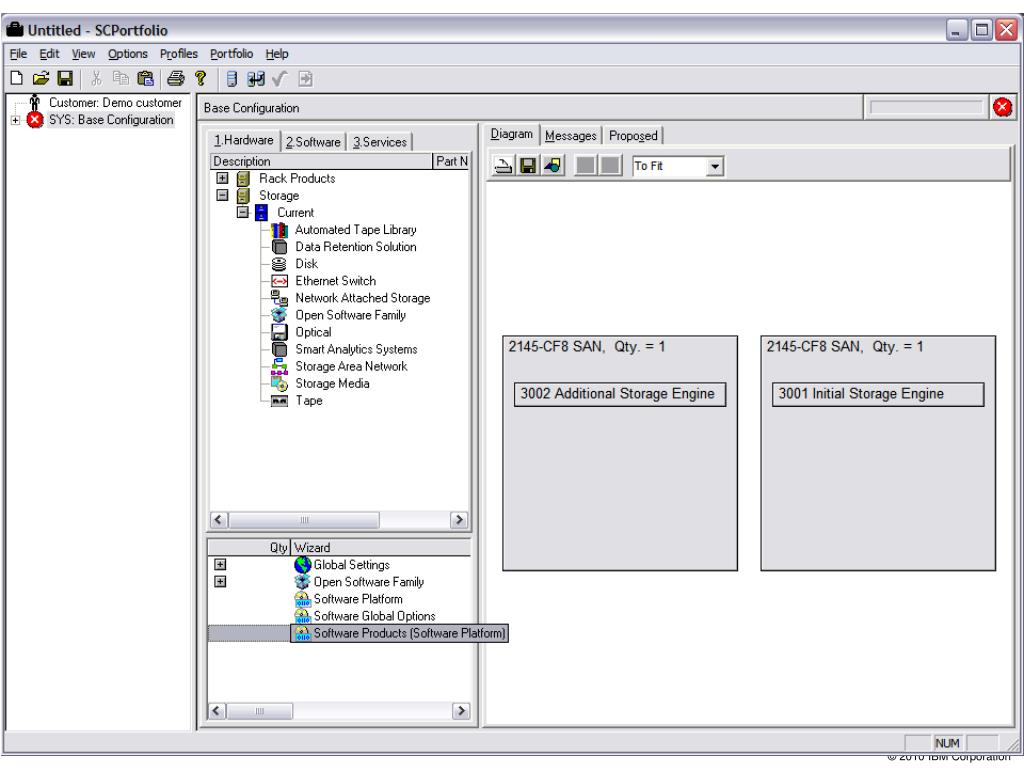
Task: Click left arrow of hardware tree scrollbar
Action: tap(219, 520)
